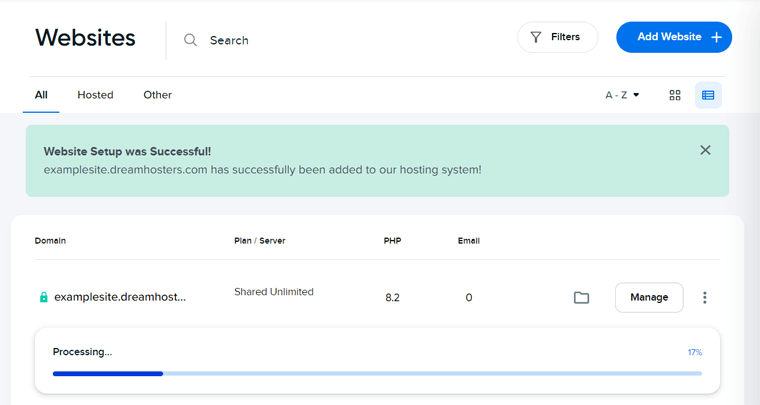Click the Manage button
This screenshot has height=405, width=760.
pyautogui.click(x=649, y=297)
